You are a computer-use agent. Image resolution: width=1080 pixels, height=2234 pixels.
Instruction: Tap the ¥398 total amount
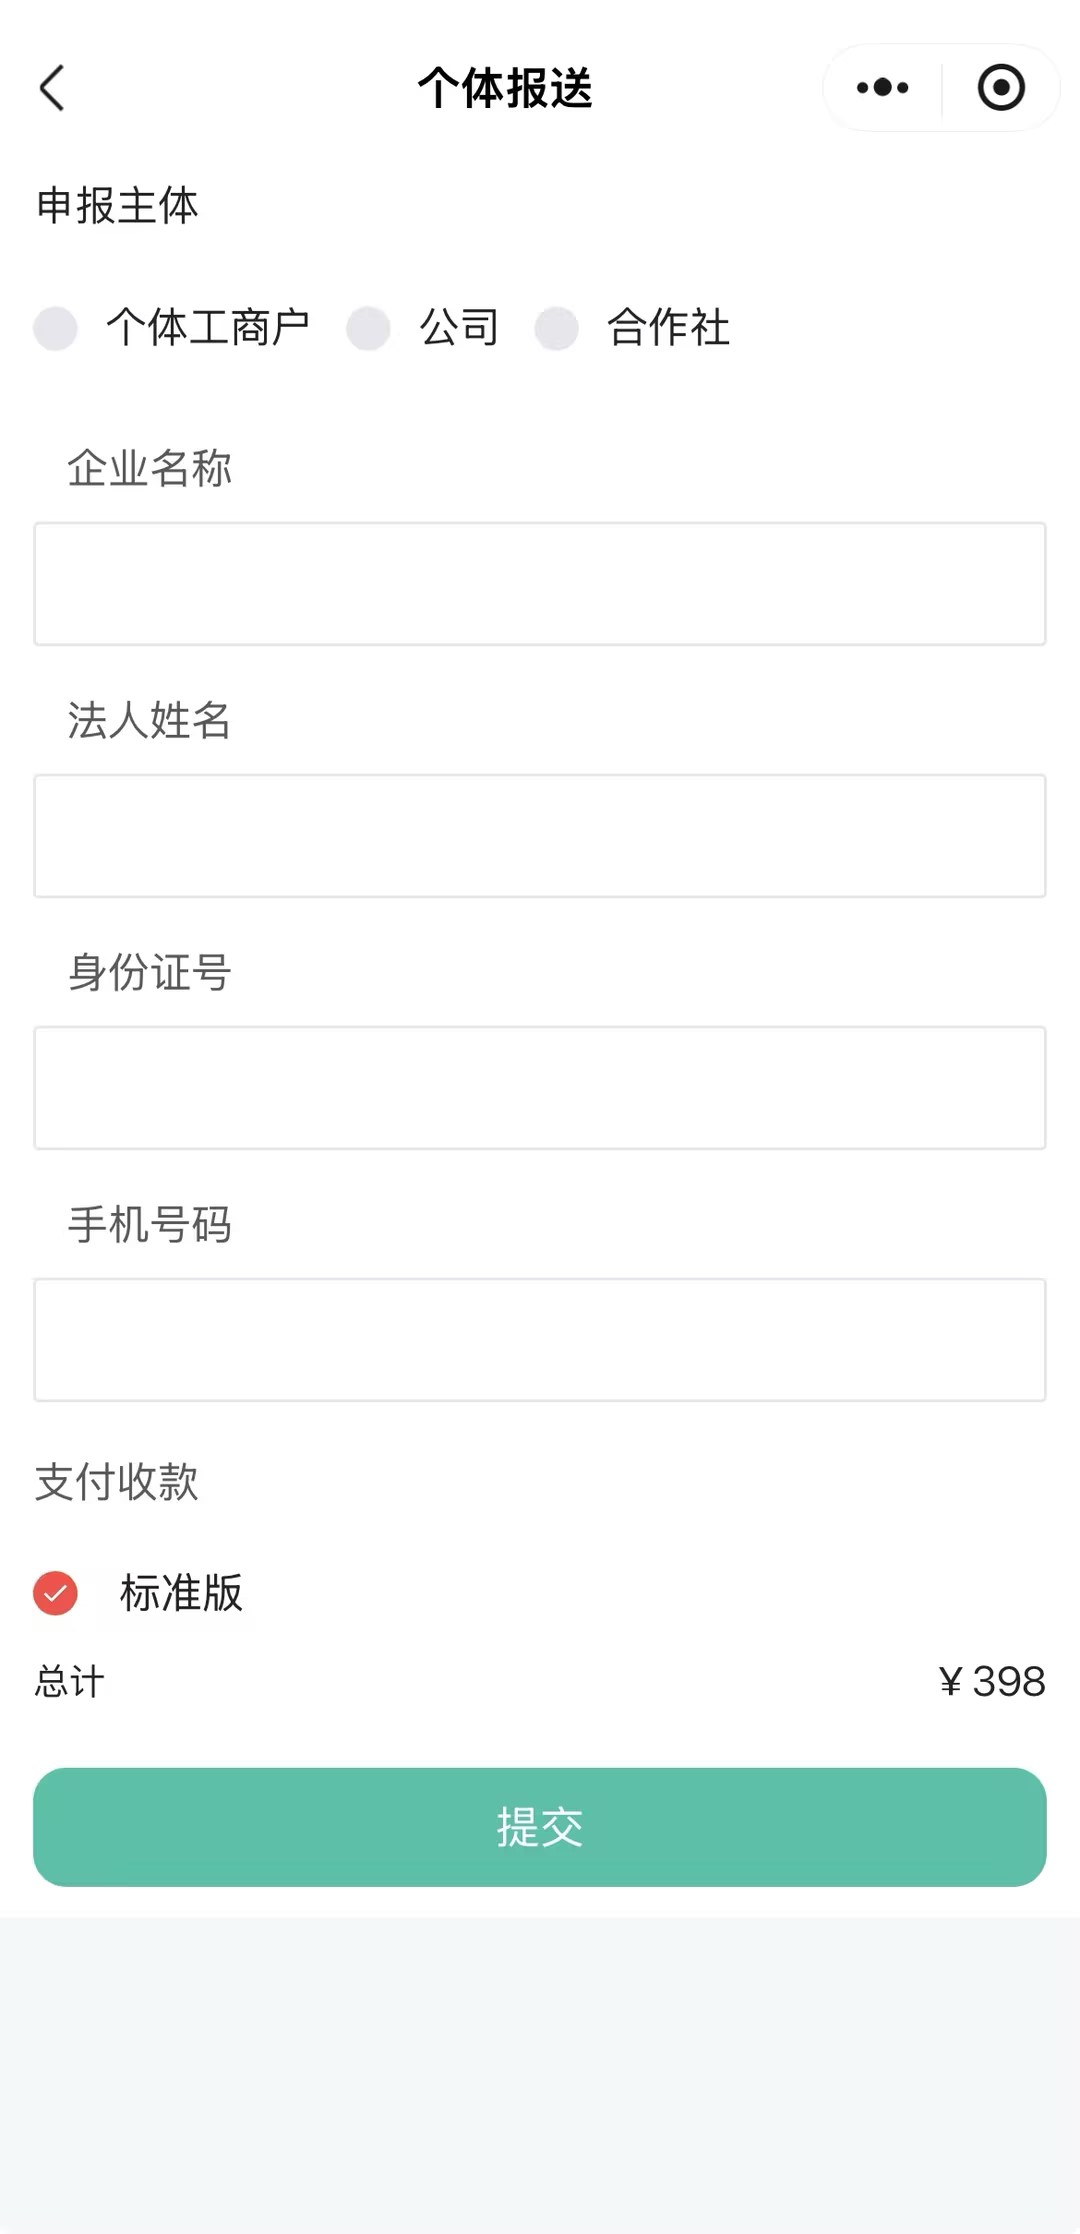point(992,1682)
